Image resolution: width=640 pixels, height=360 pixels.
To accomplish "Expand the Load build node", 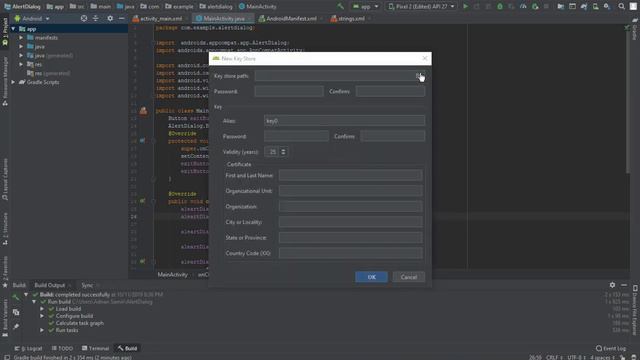I will point(42,309).
